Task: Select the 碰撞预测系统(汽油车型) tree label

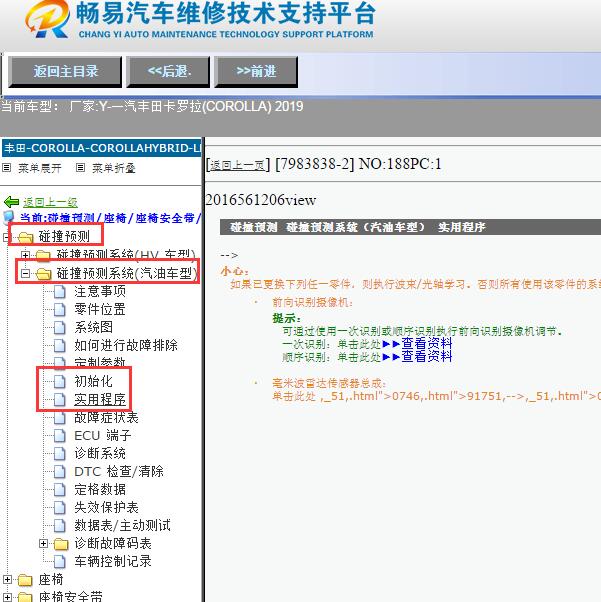Action: (x=127, y=273)
